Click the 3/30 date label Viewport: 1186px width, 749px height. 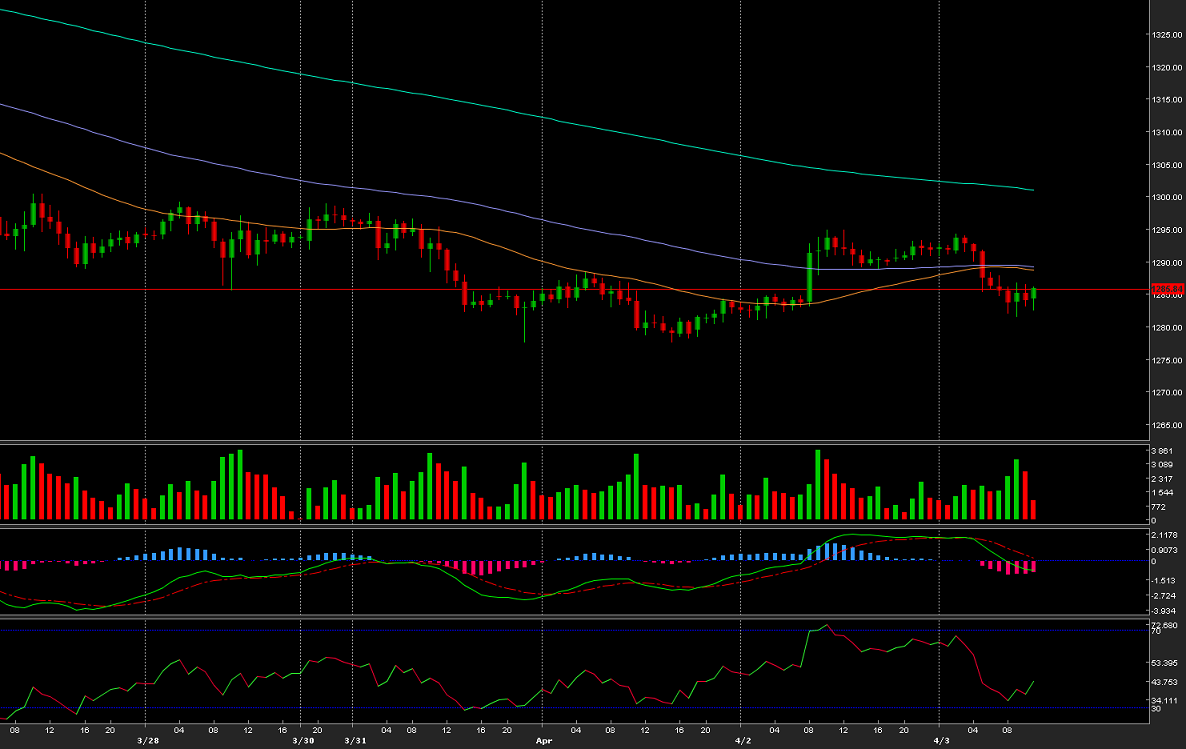click(303, 741)
